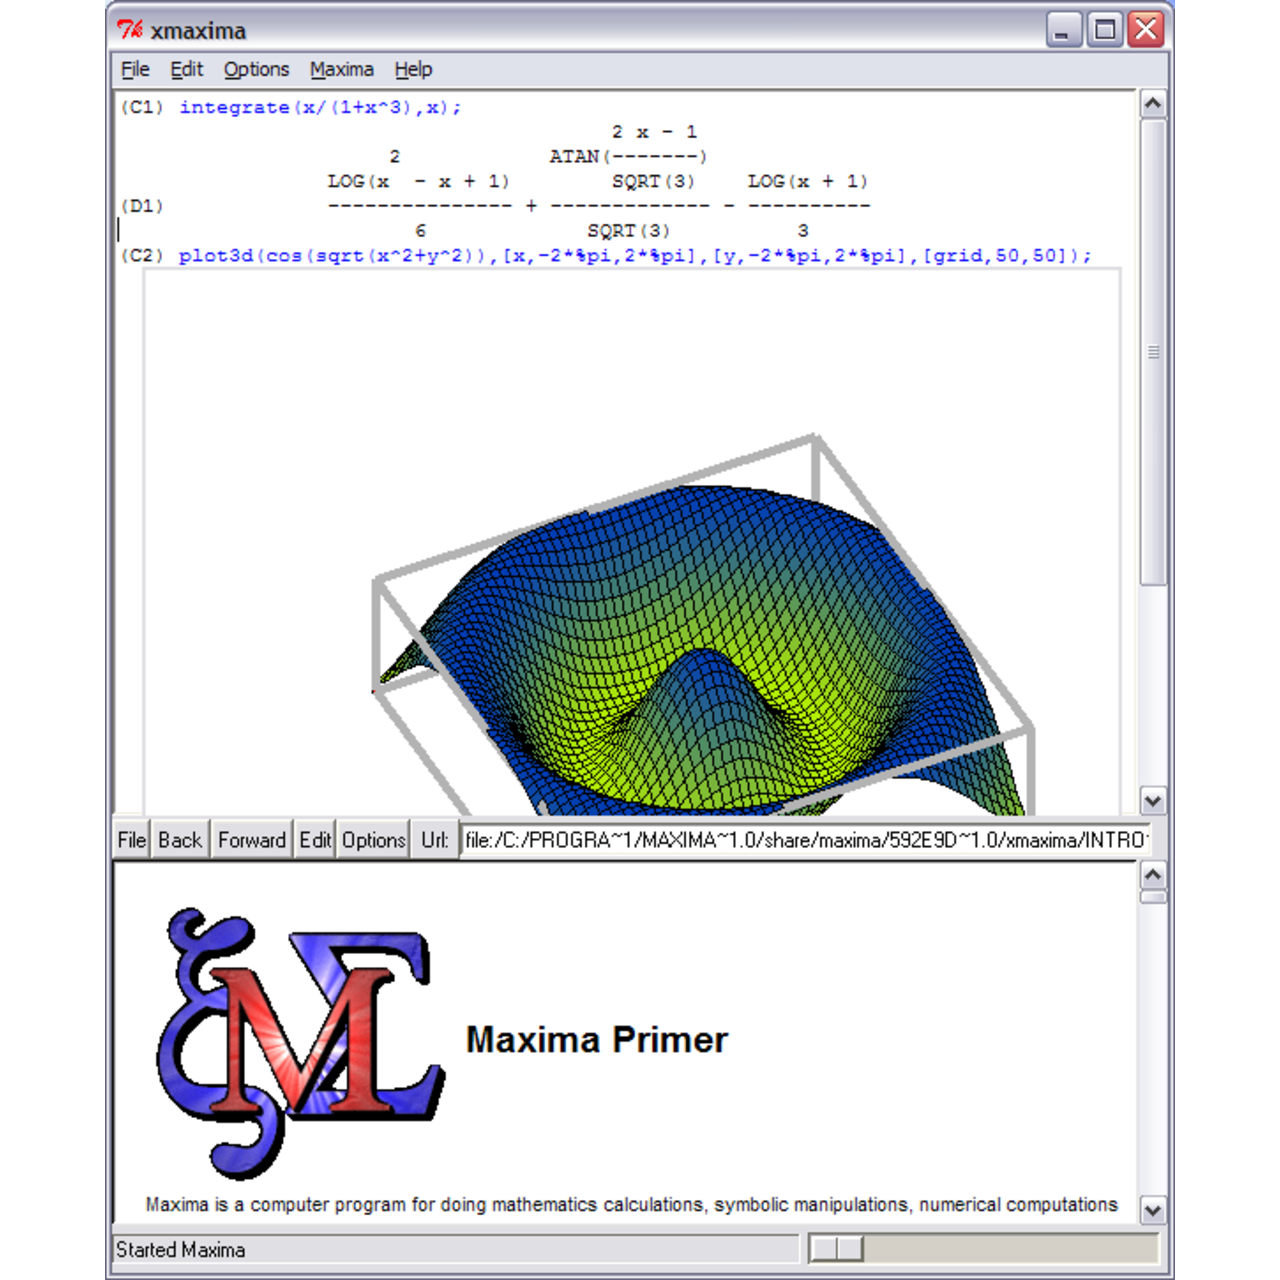The width and height of the screenshot is (1280, 1280).
Task: Click the xmaxima Tk title bar icon
Action: [x=130, y=30]
